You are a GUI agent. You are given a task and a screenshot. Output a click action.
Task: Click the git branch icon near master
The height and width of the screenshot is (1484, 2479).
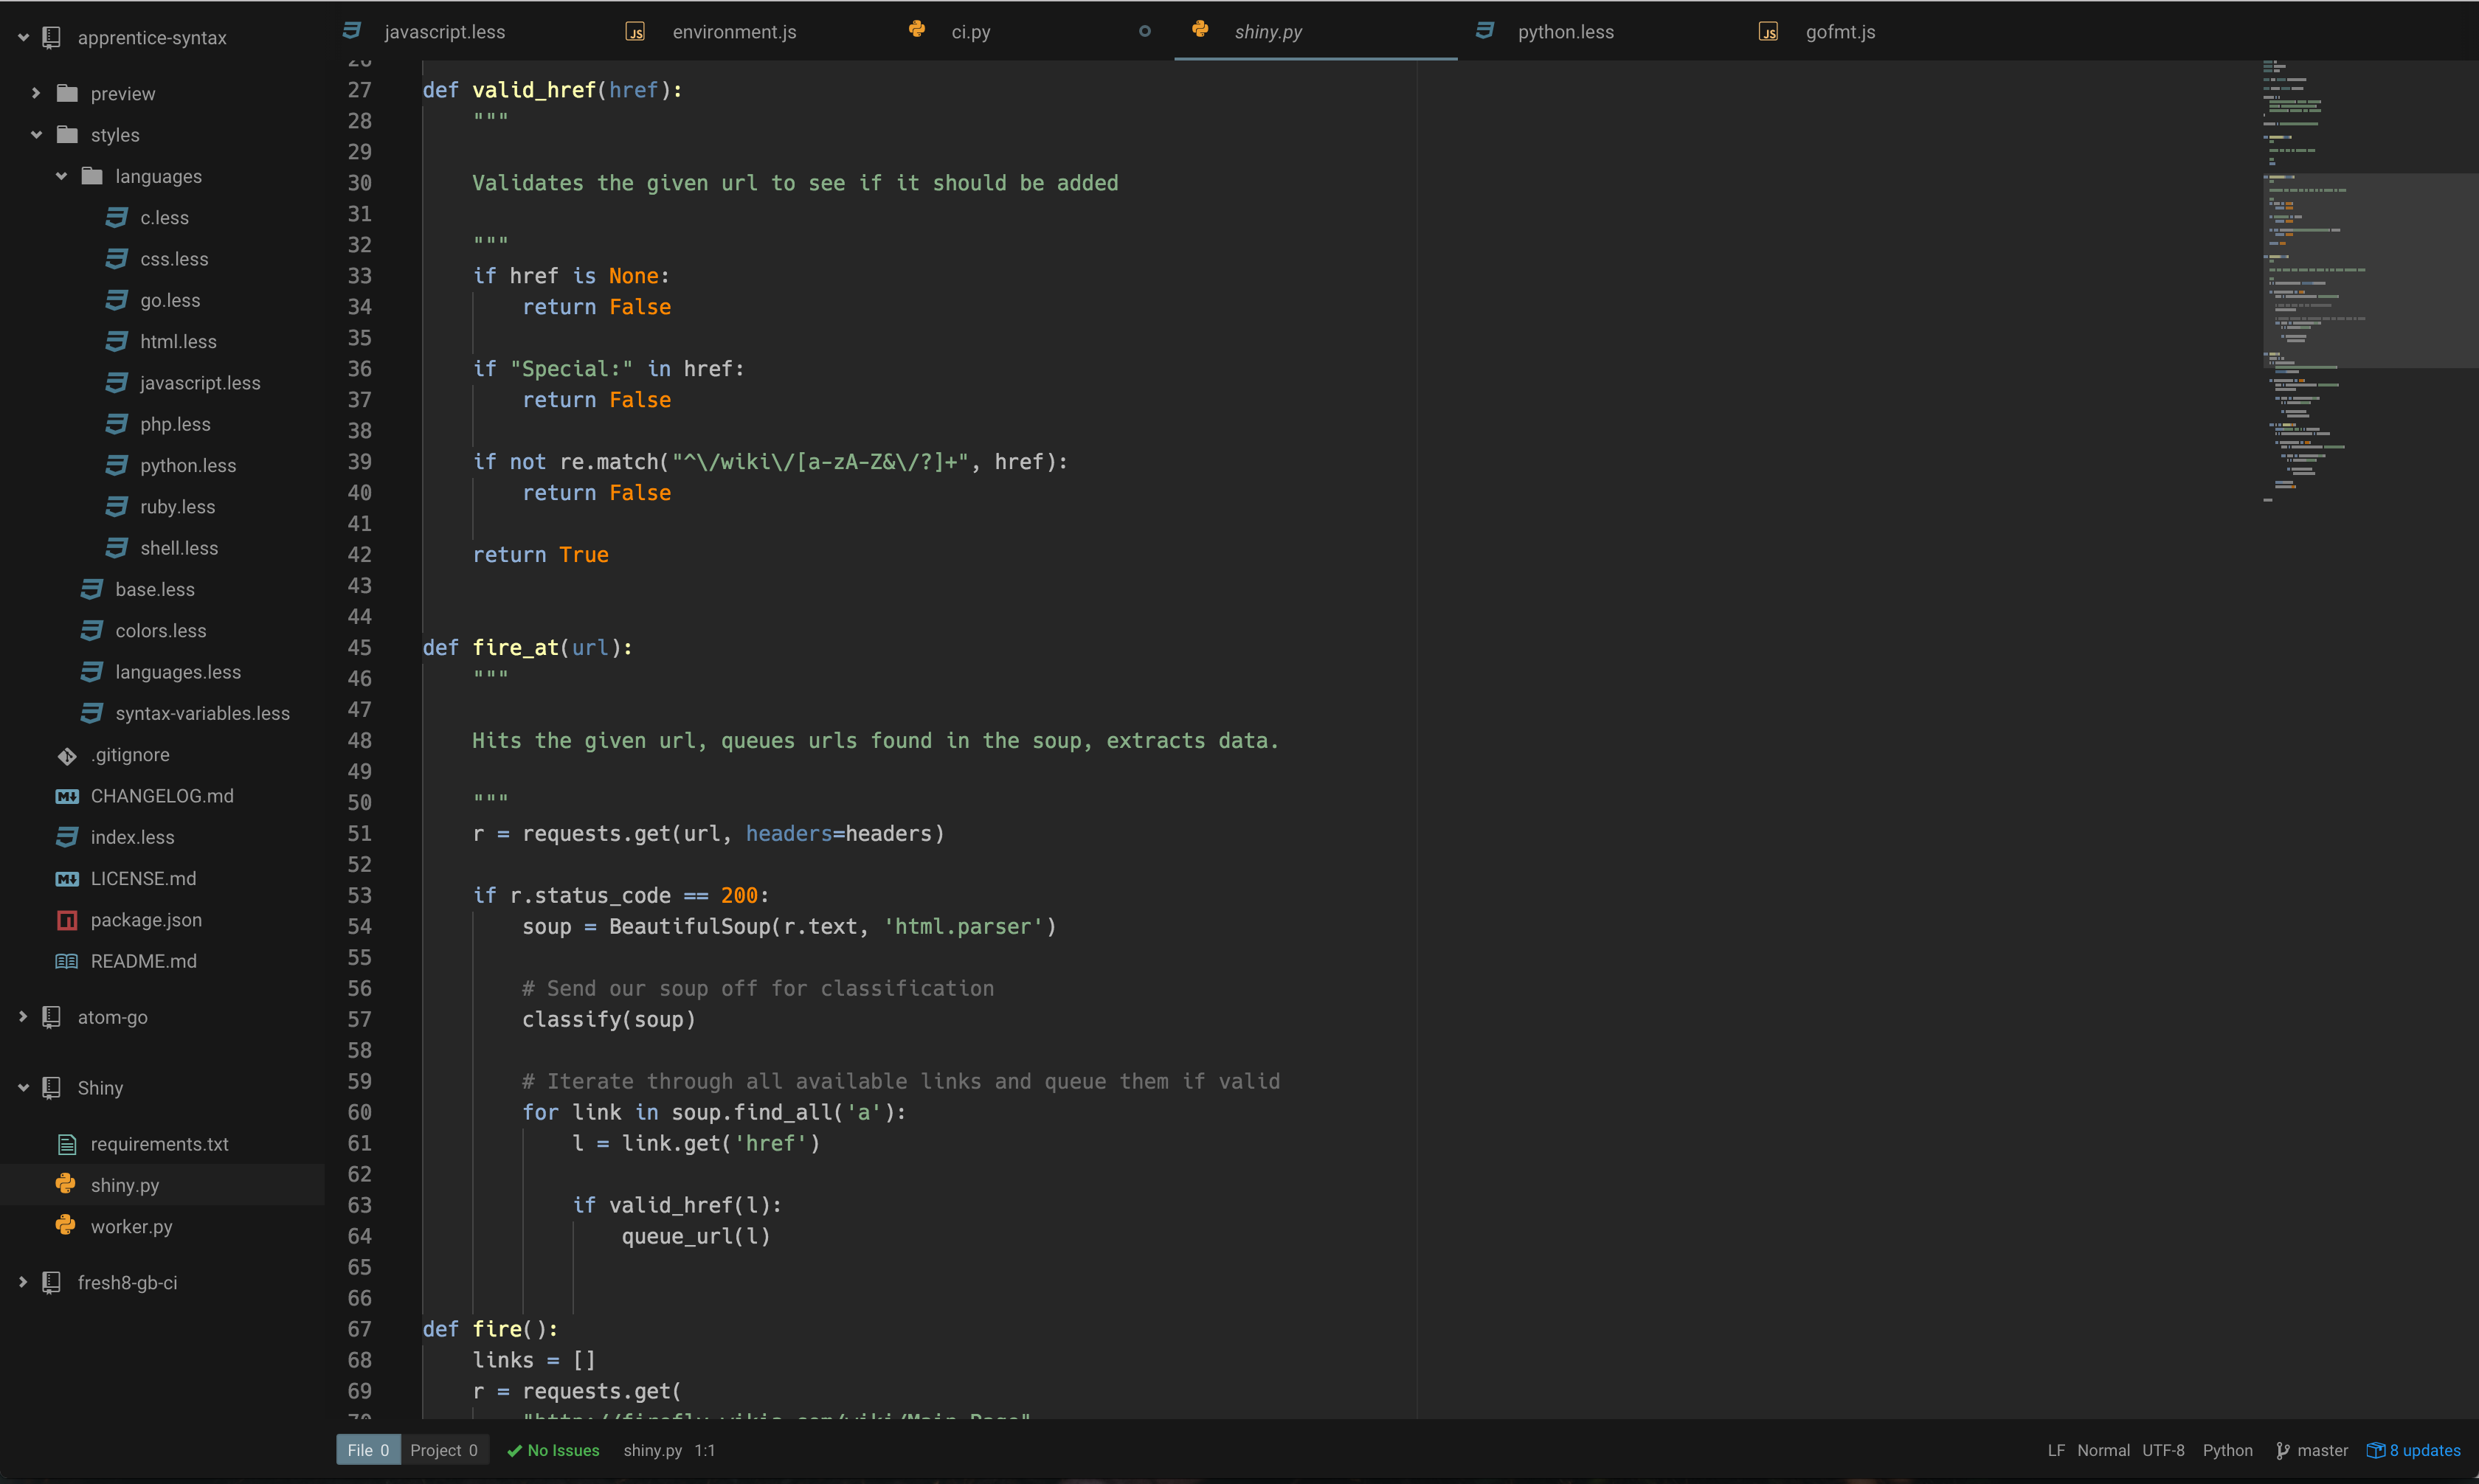click(2283, 1451)
